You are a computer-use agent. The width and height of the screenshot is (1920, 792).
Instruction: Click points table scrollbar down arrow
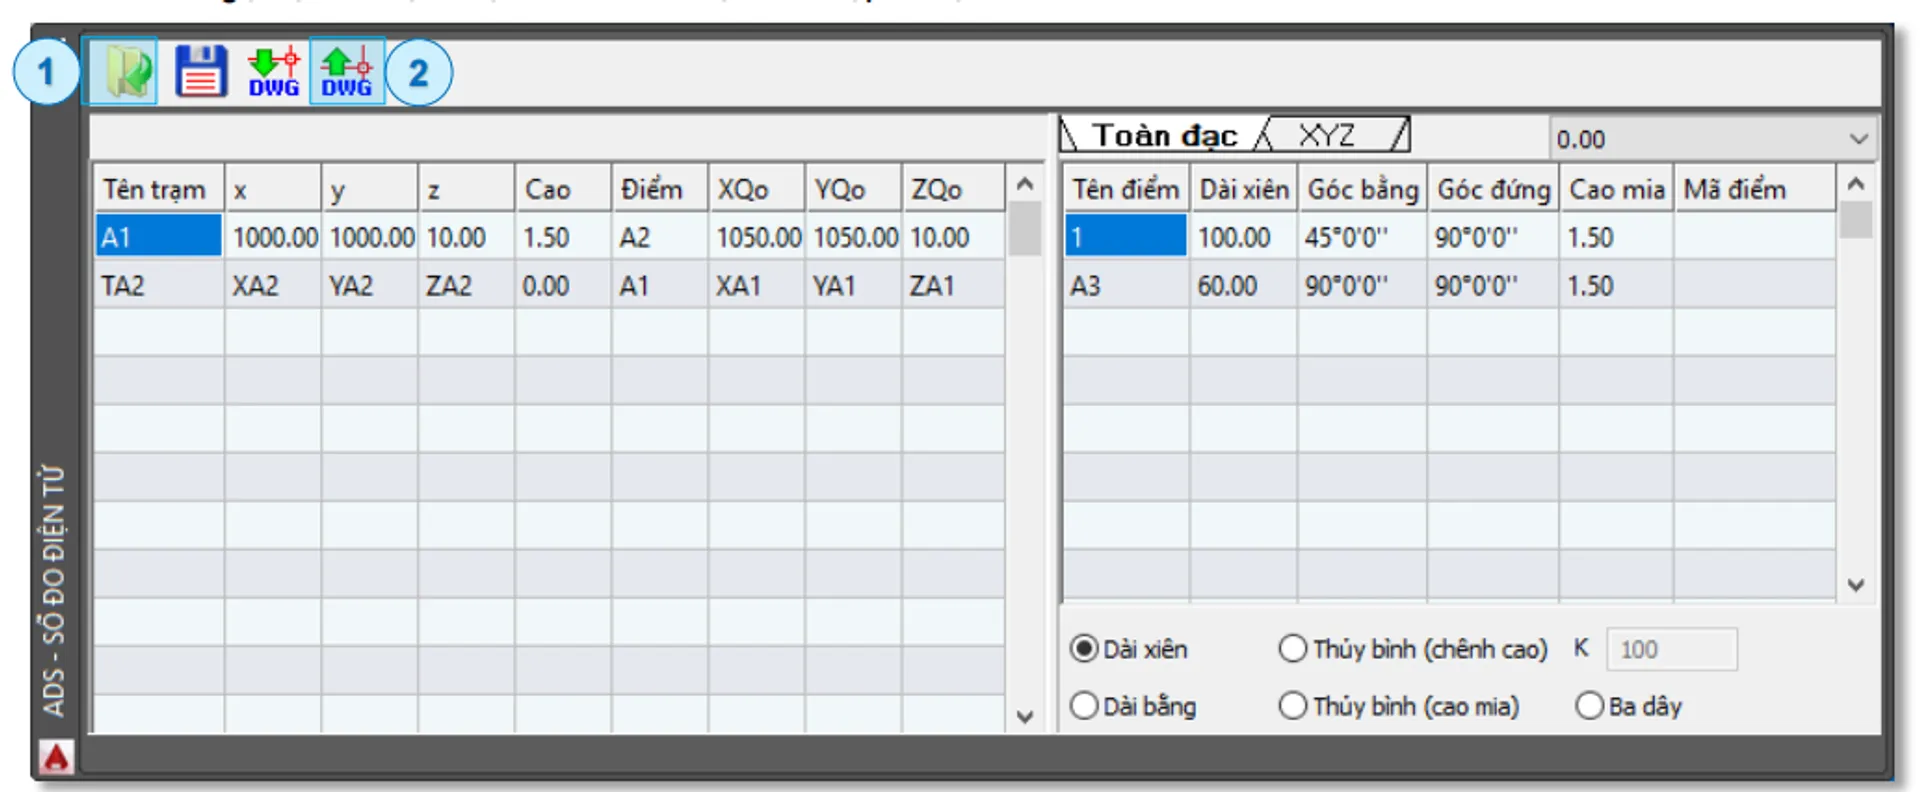1856,585
